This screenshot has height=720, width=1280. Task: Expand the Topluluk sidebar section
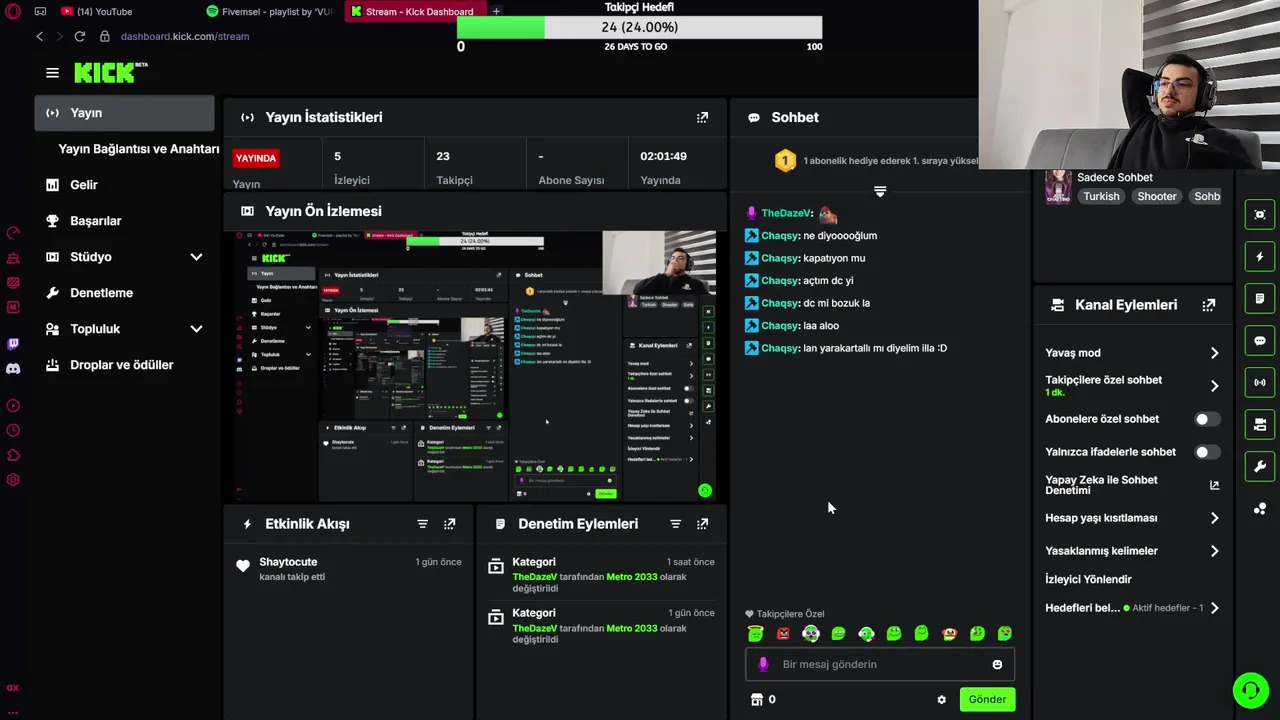coord(196,329)
